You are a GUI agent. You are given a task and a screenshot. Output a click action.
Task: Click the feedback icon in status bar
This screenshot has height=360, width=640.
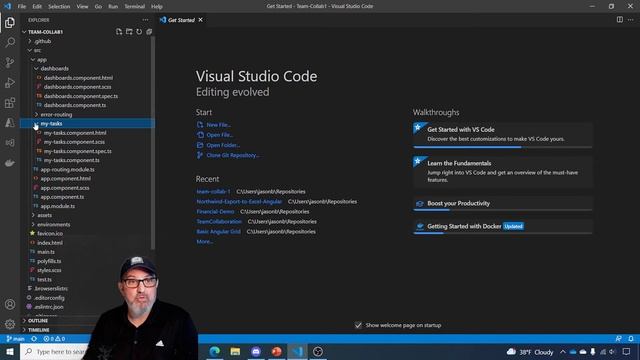pos(619,339)
